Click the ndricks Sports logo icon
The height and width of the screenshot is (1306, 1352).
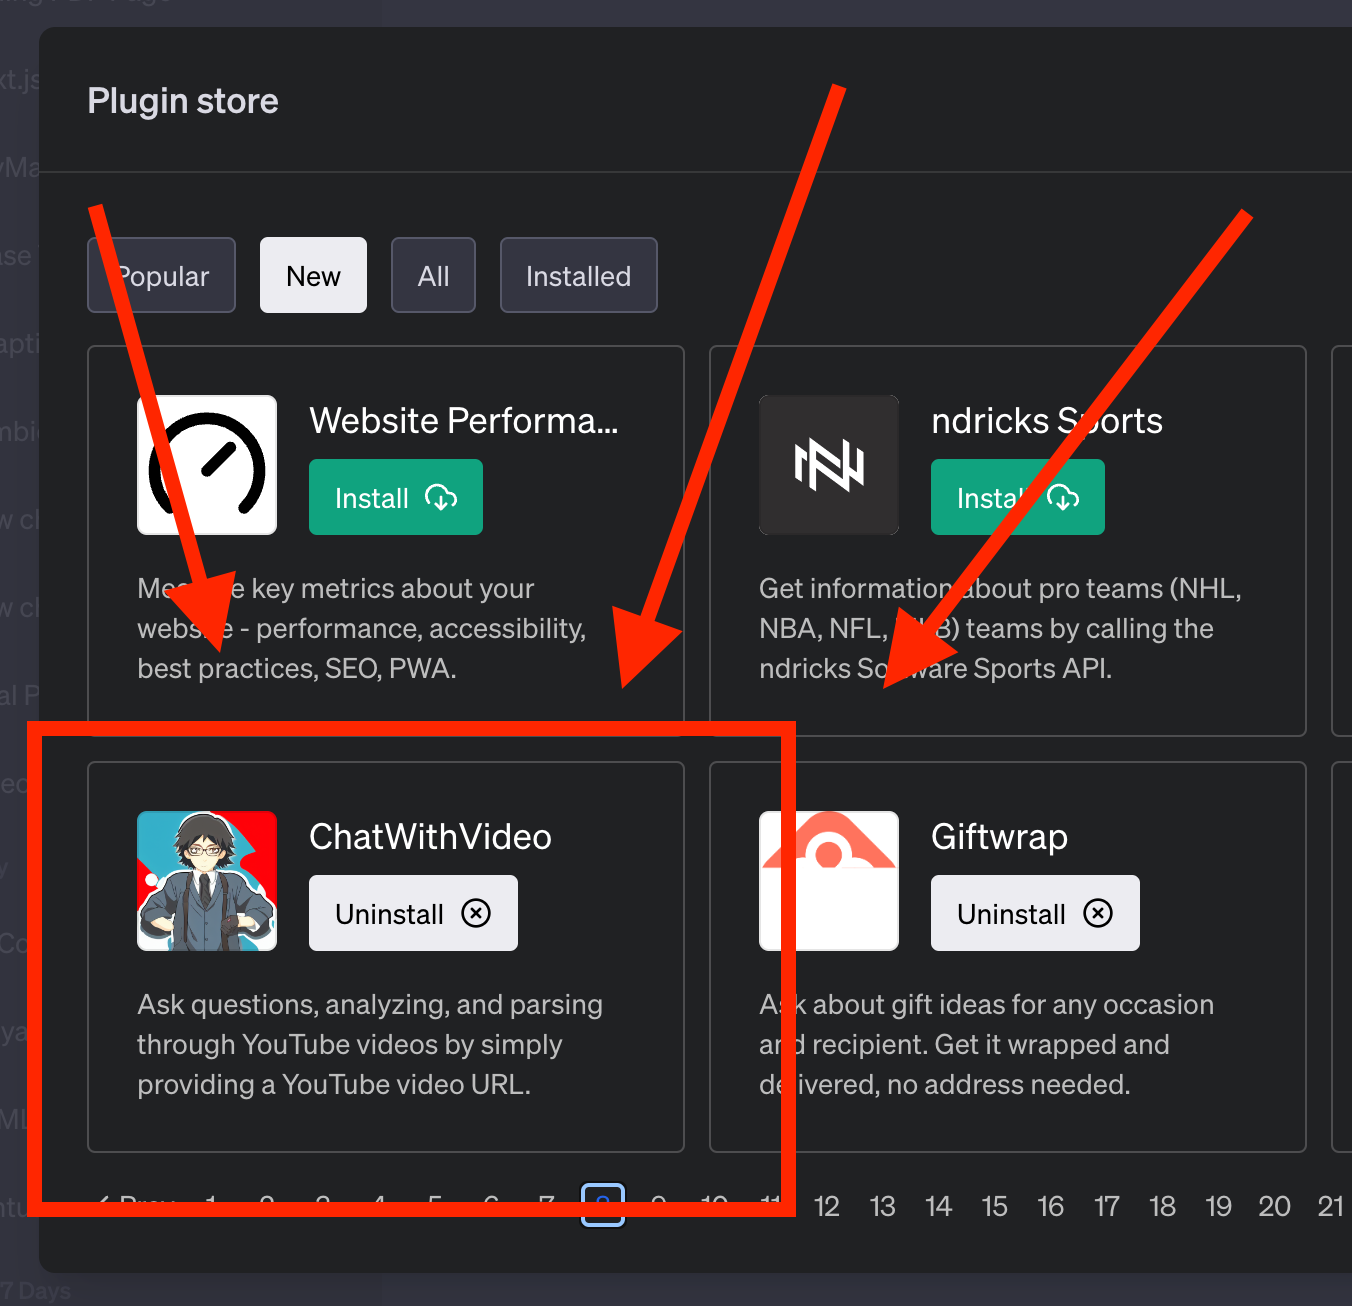tap(828, 465)
